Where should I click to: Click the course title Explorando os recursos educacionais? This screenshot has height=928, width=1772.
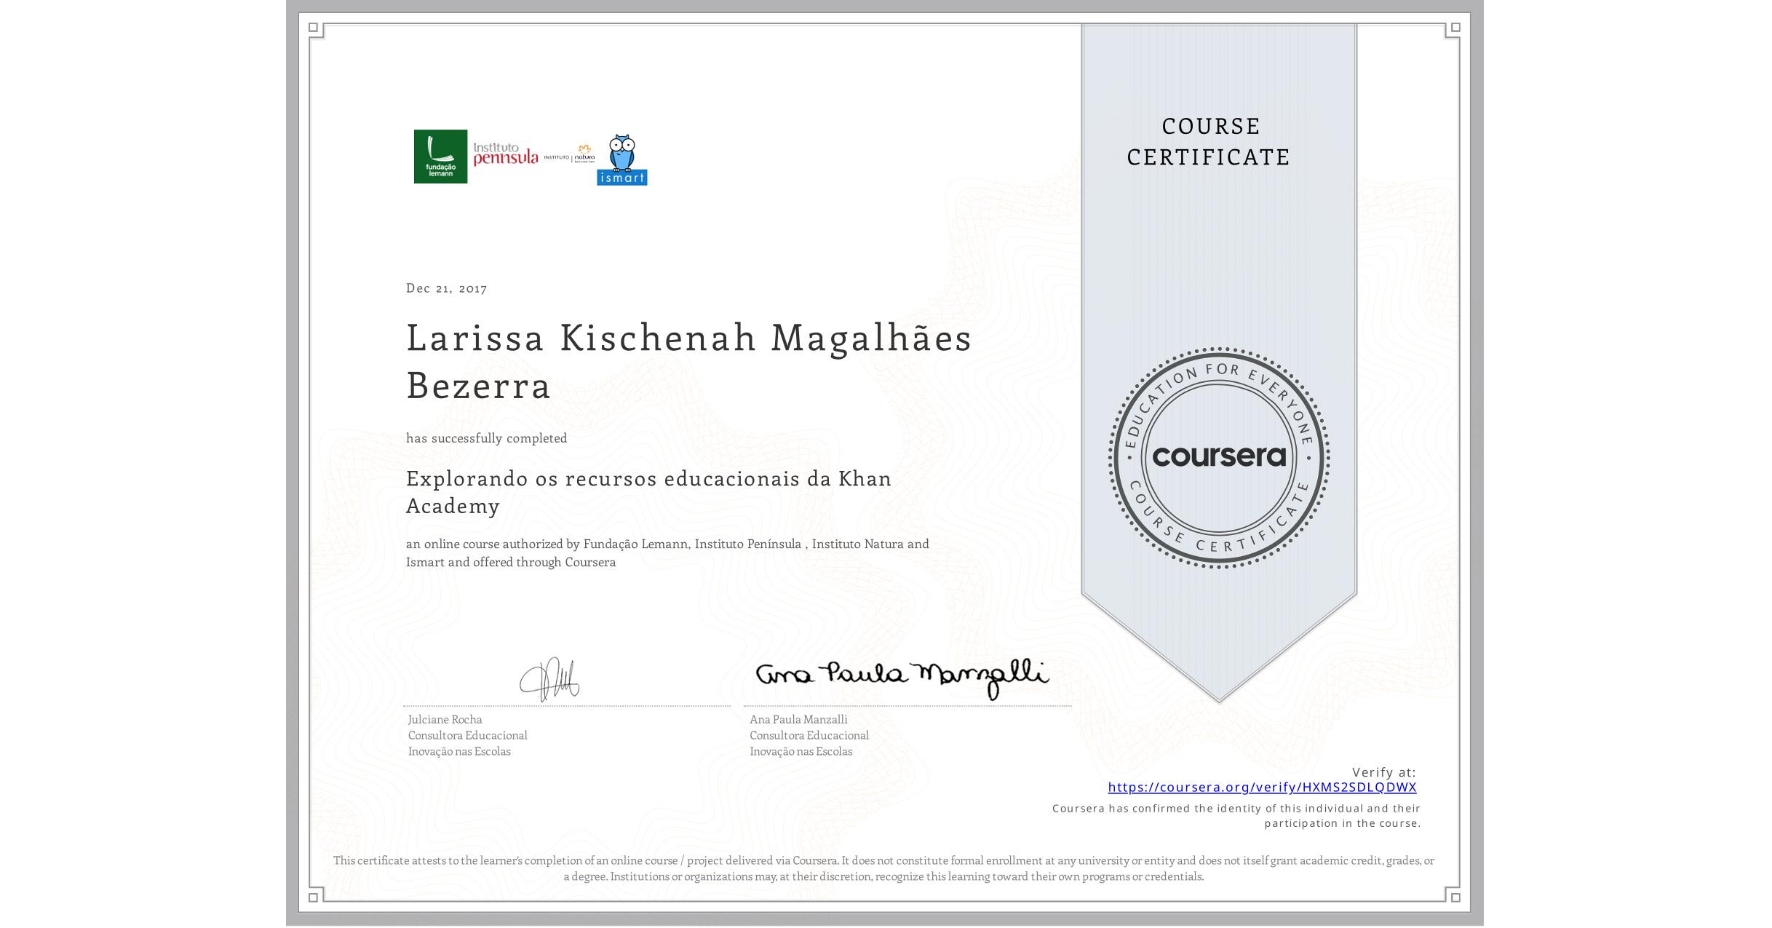click(x=649, y=491)
